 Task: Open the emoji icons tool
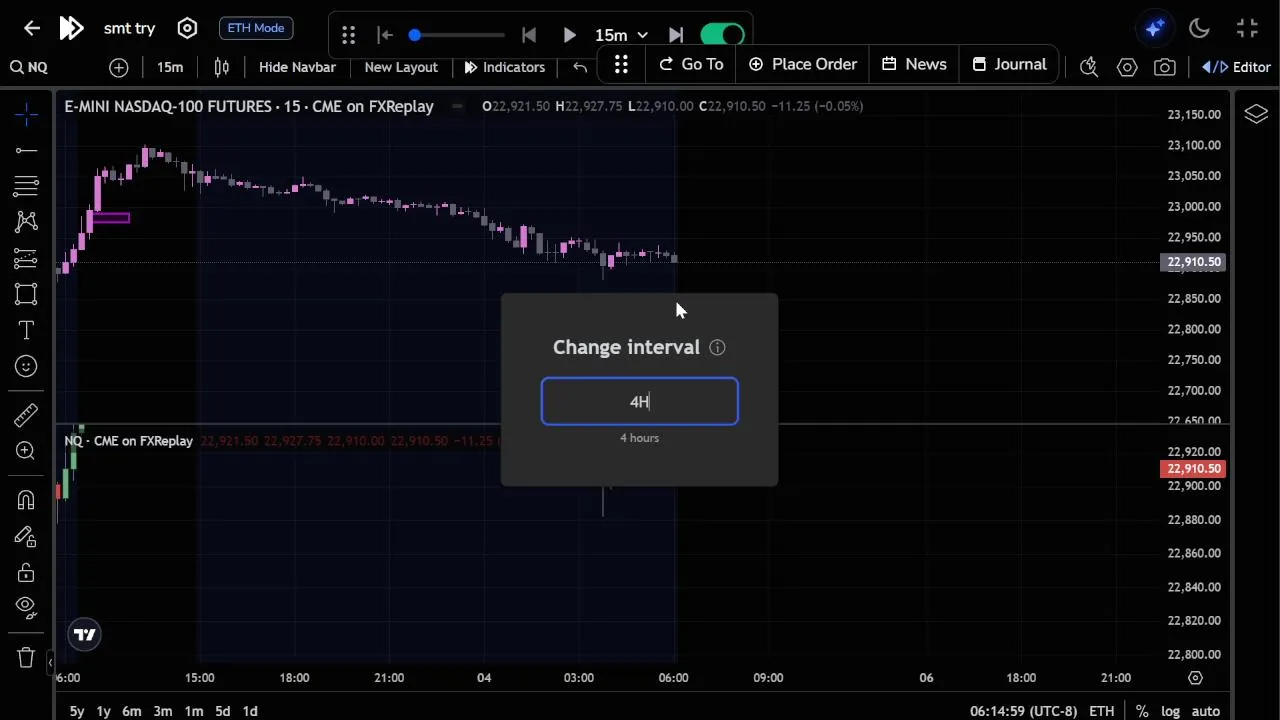tap(26, 366)
